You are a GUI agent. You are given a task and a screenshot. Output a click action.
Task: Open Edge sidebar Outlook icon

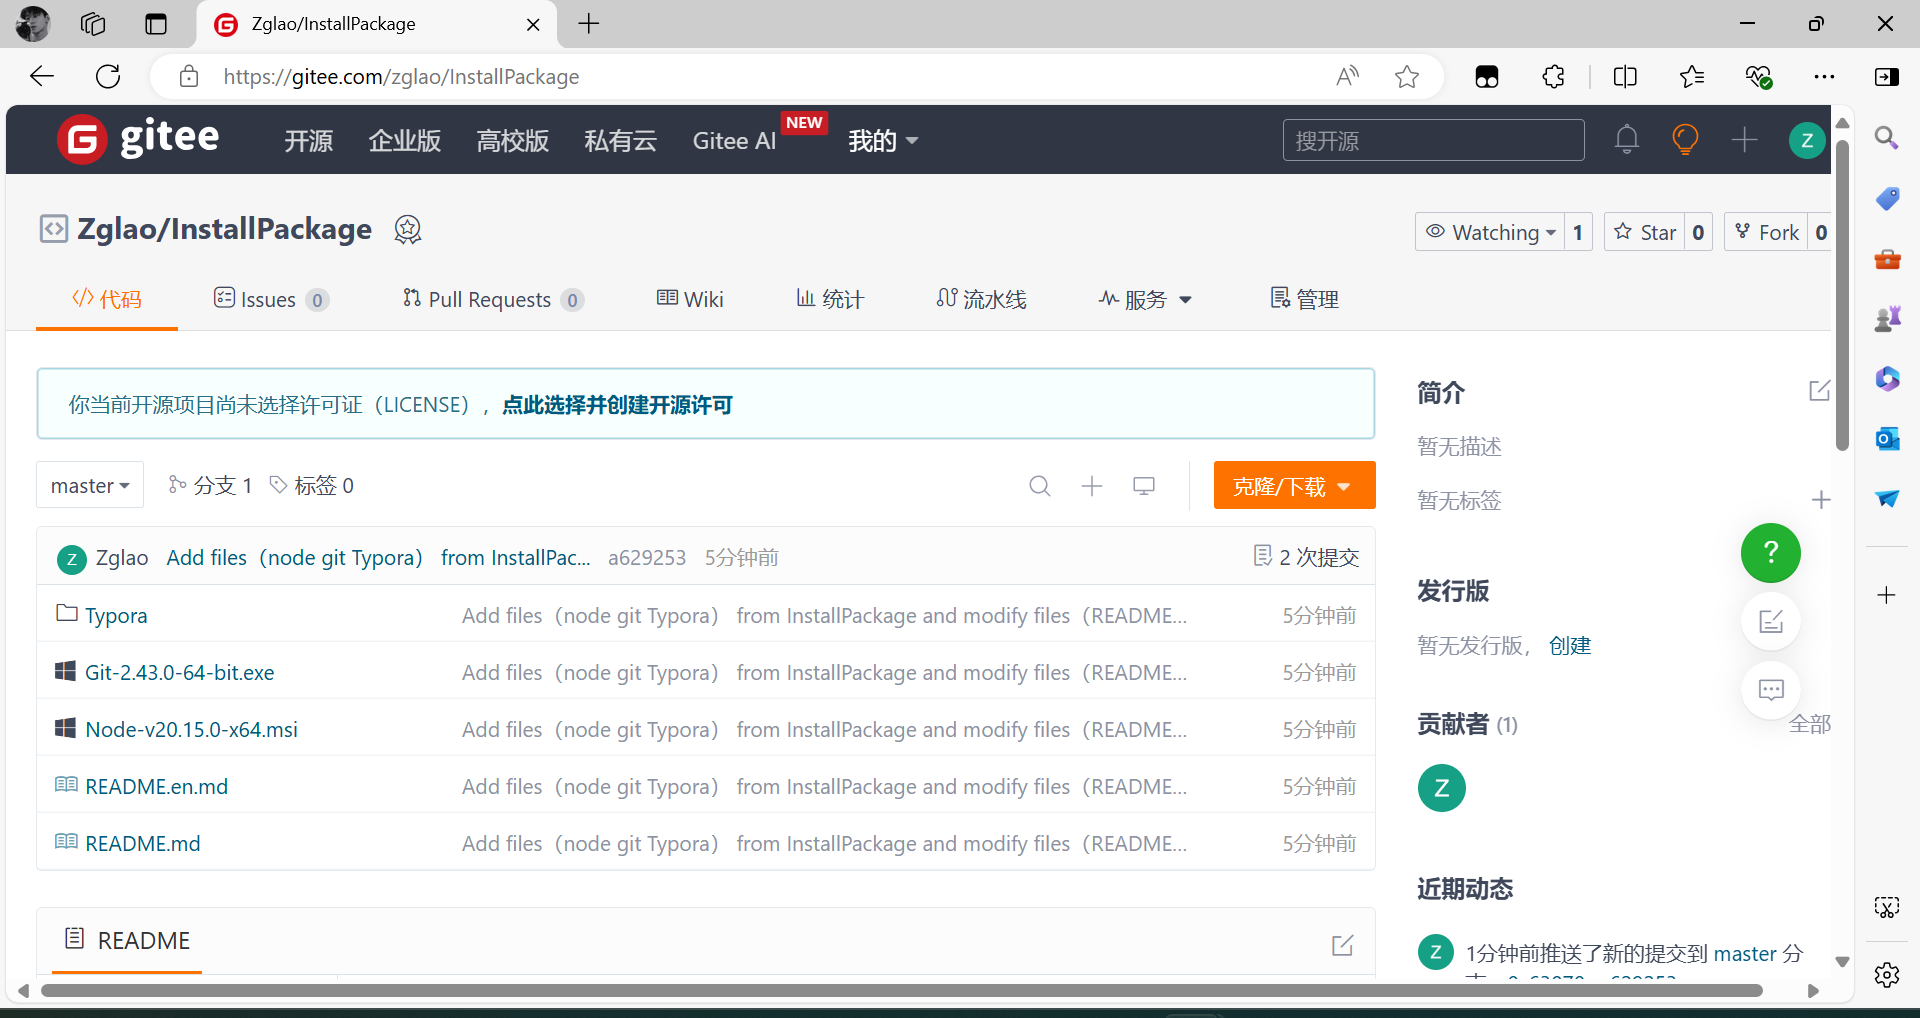1887,439
